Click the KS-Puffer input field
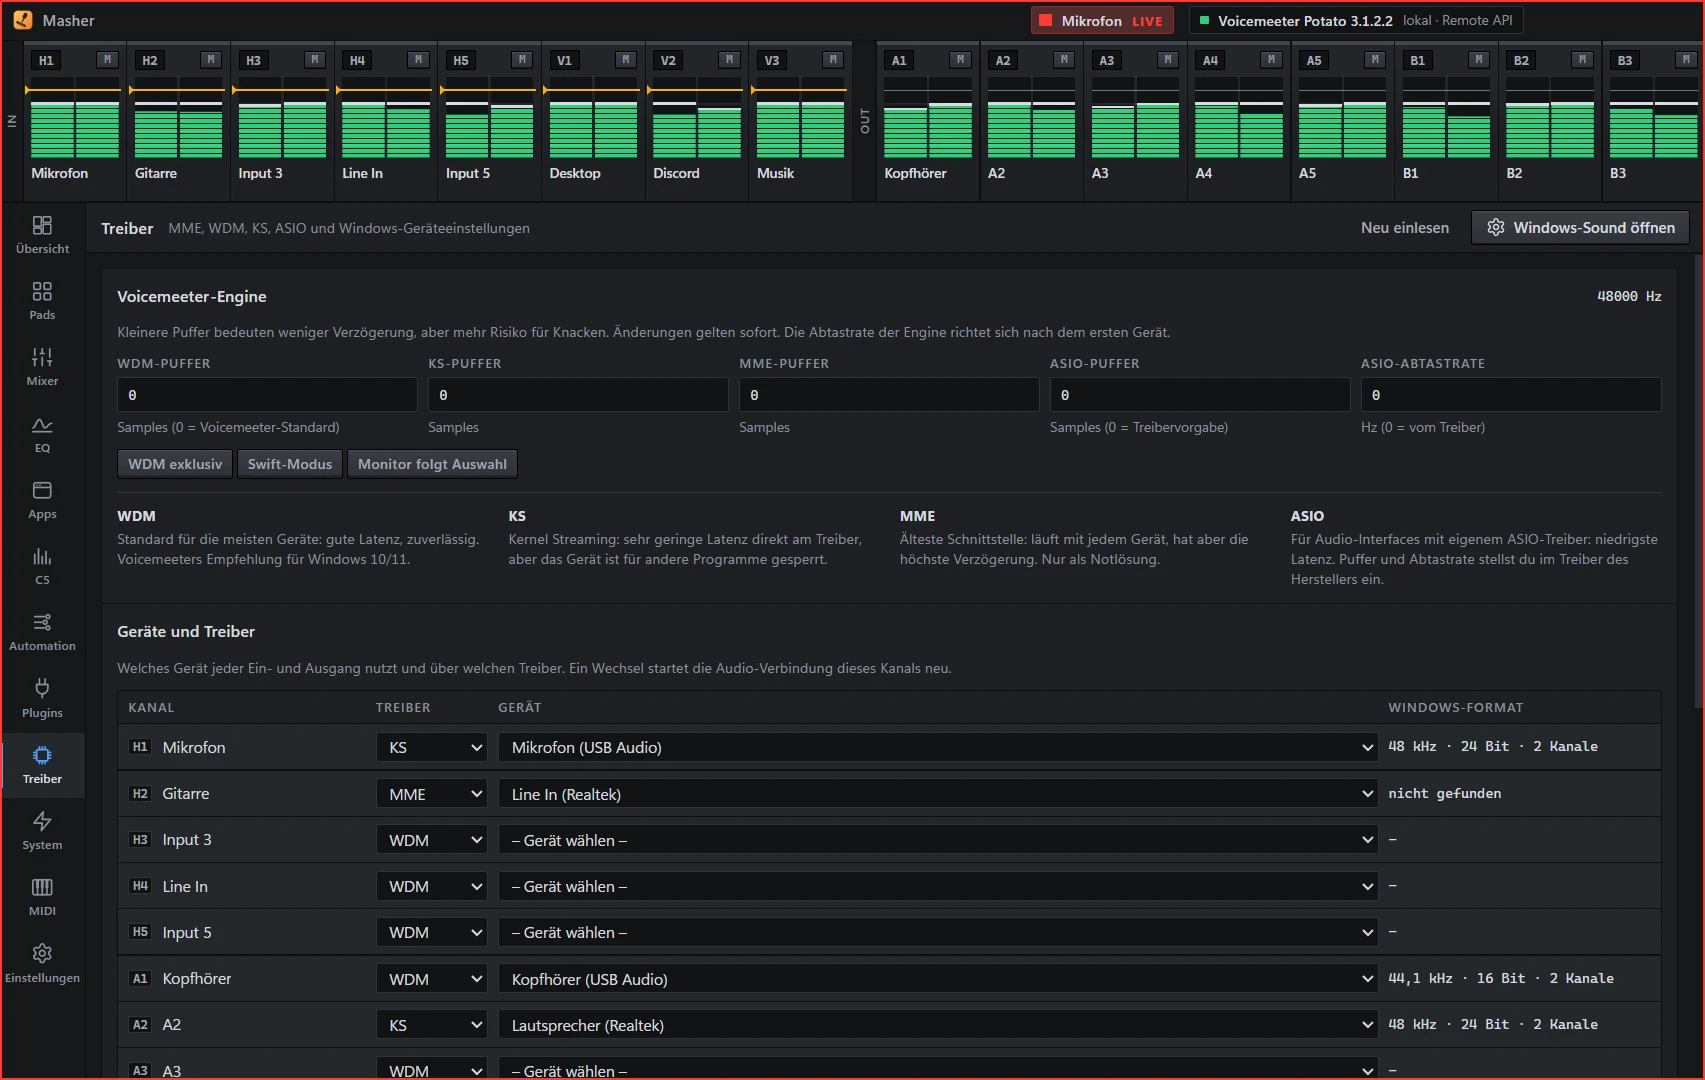This screenshot has height=1080, width=1705. tap(578, 395)
